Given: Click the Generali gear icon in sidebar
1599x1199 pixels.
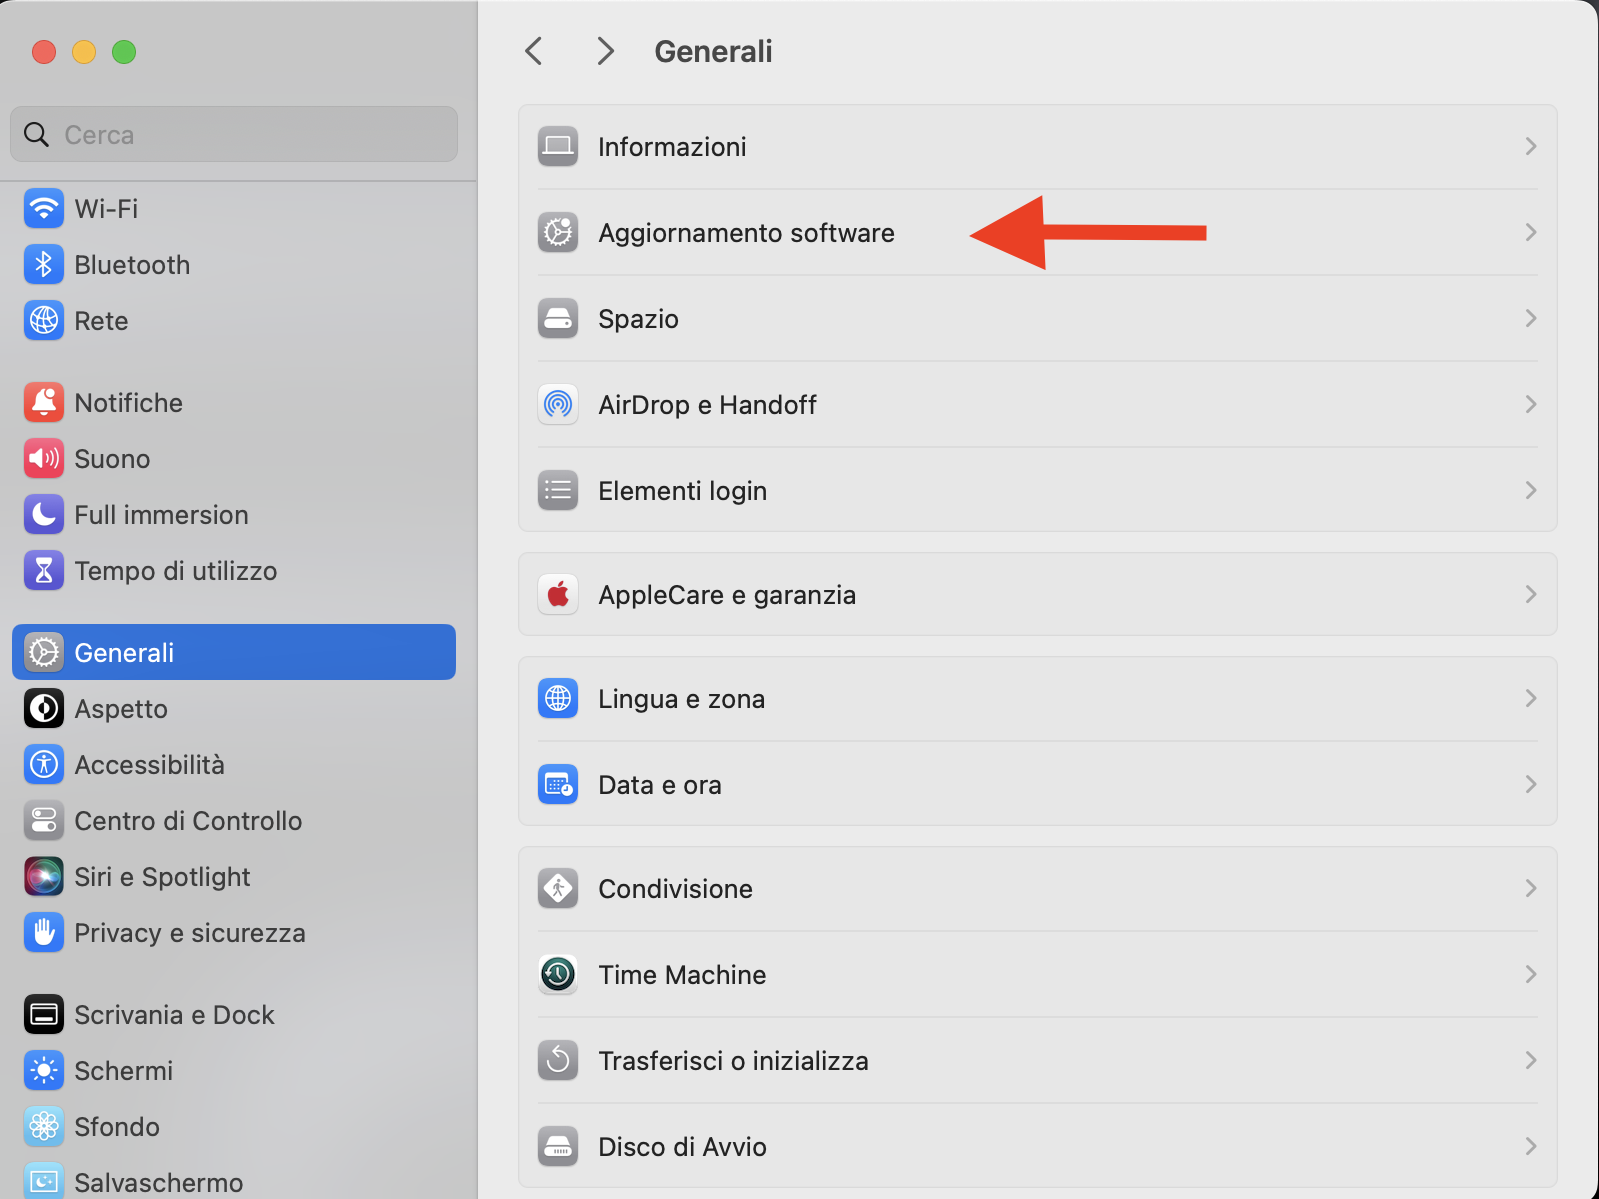Looking at the screenshot, I should point(44,653).
